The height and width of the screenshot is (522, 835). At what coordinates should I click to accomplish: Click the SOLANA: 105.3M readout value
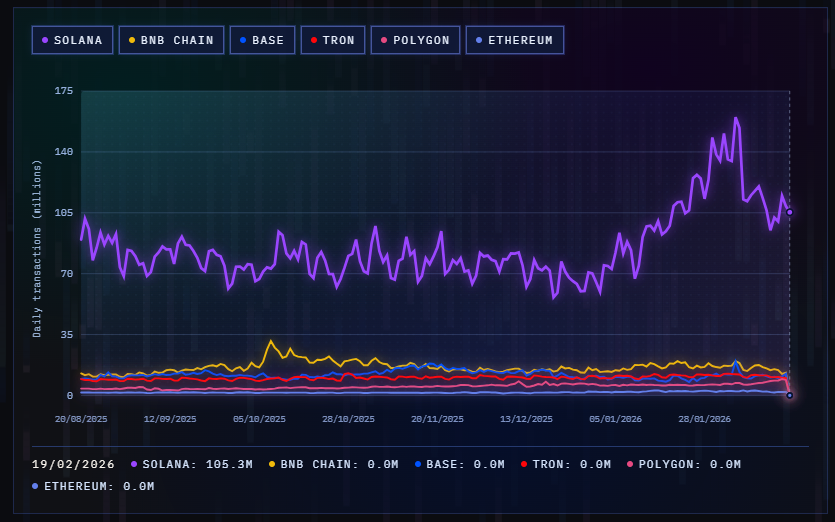pos(190,464)
